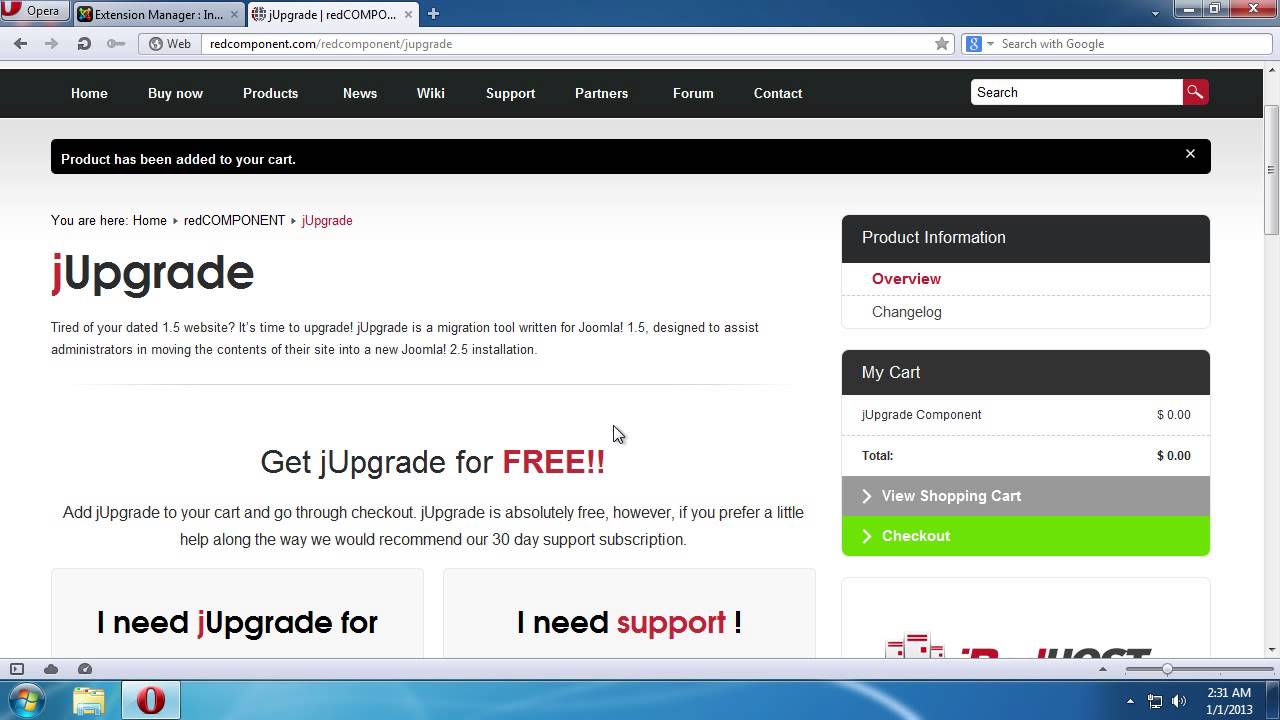This screenshot has width=1280, height=720.
Task: Reload the page with the refresh icon
Action: coord(84,43)
